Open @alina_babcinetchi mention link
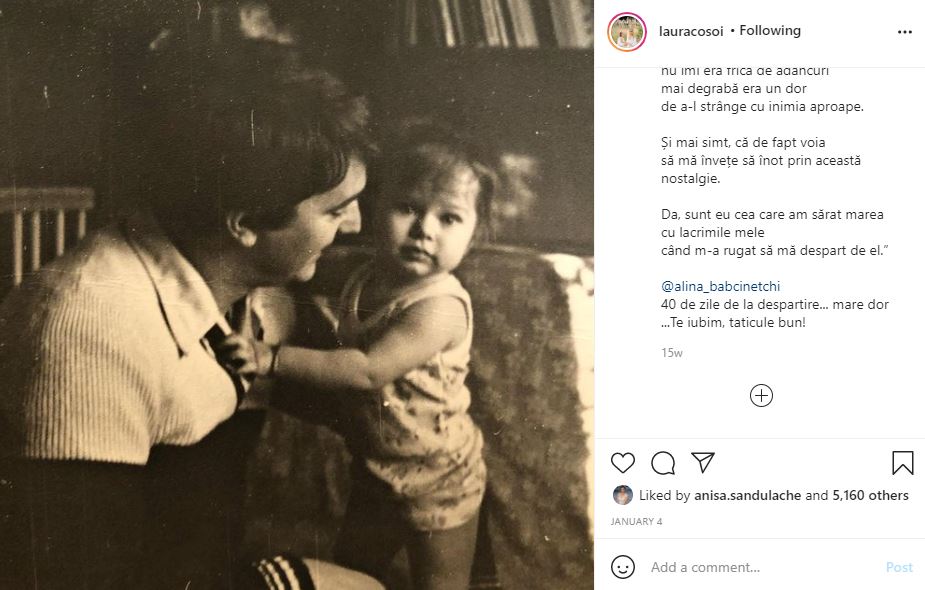Screen dimensions: 925x590 click(720, 286)
